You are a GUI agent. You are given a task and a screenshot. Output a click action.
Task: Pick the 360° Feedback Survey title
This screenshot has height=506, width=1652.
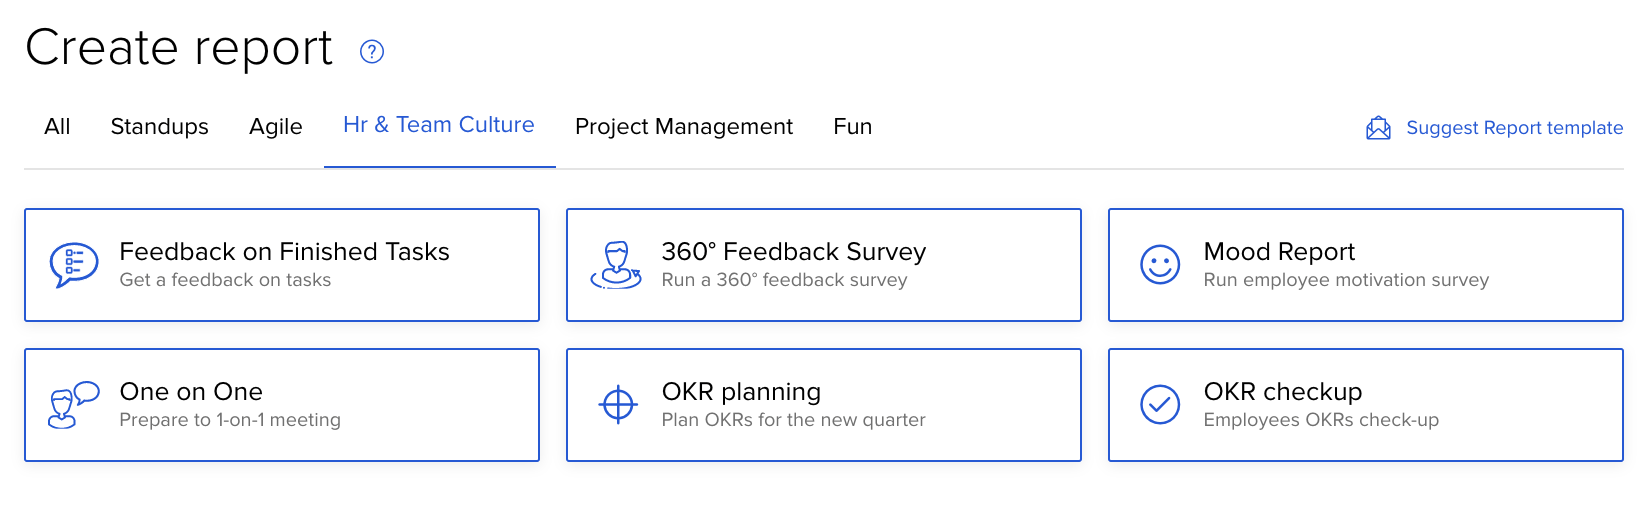[x=793, y=252]
